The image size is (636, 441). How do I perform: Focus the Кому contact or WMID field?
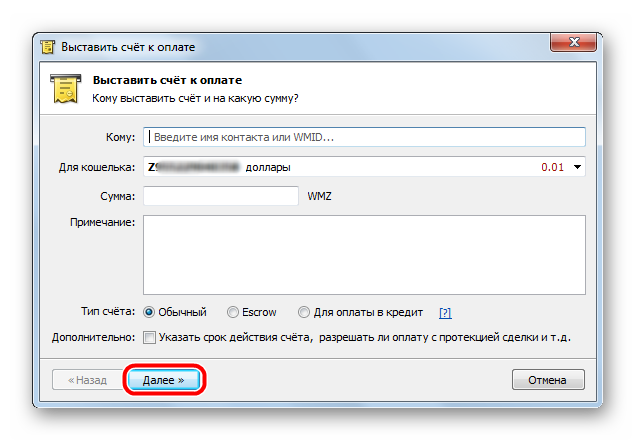tap(364, 137)
